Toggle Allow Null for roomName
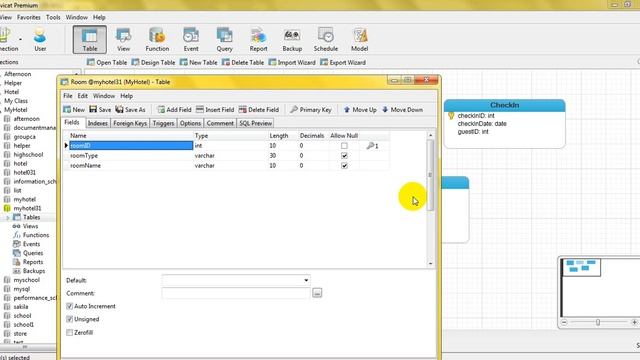640x360 pixels. coord(344,165)
